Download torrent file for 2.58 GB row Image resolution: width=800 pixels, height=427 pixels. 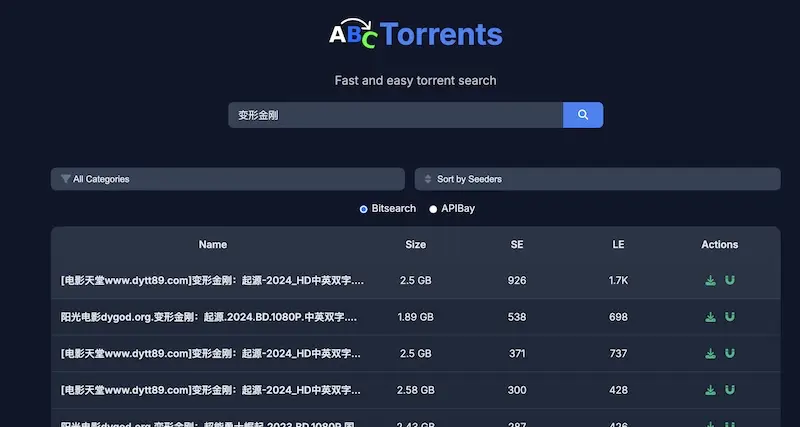point(710,390)
